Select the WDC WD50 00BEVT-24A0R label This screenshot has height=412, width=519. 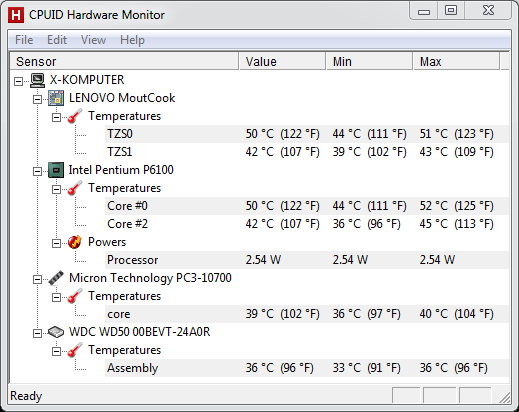coord(139,332)
